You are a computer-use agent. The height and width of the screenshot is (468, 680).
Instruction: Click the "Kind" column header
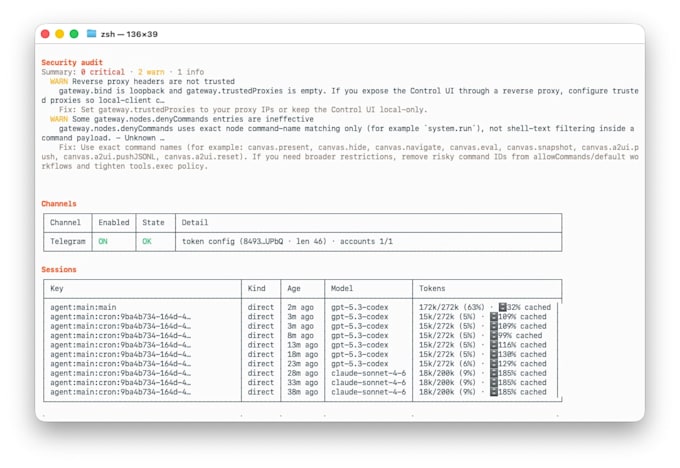pyautogui.click(x=256, y=288)
